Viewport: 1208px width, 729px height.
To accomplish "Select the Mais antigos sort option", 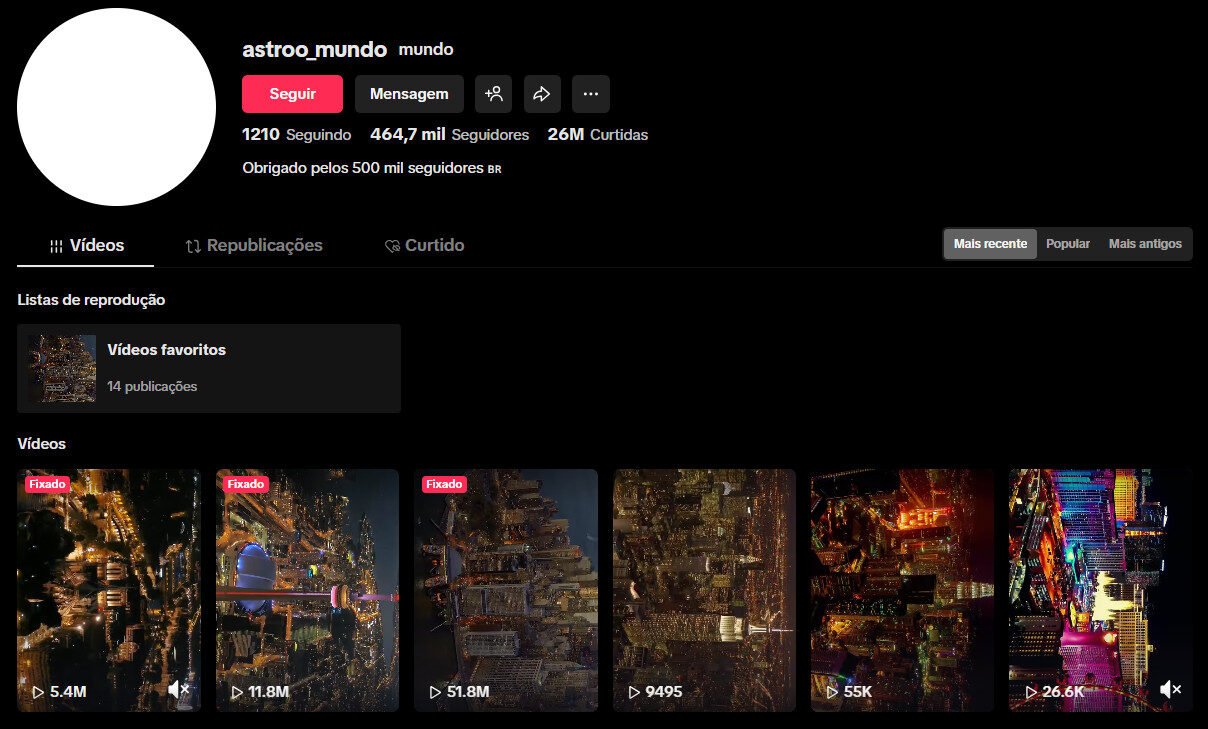I will (x=1144, y=243).
